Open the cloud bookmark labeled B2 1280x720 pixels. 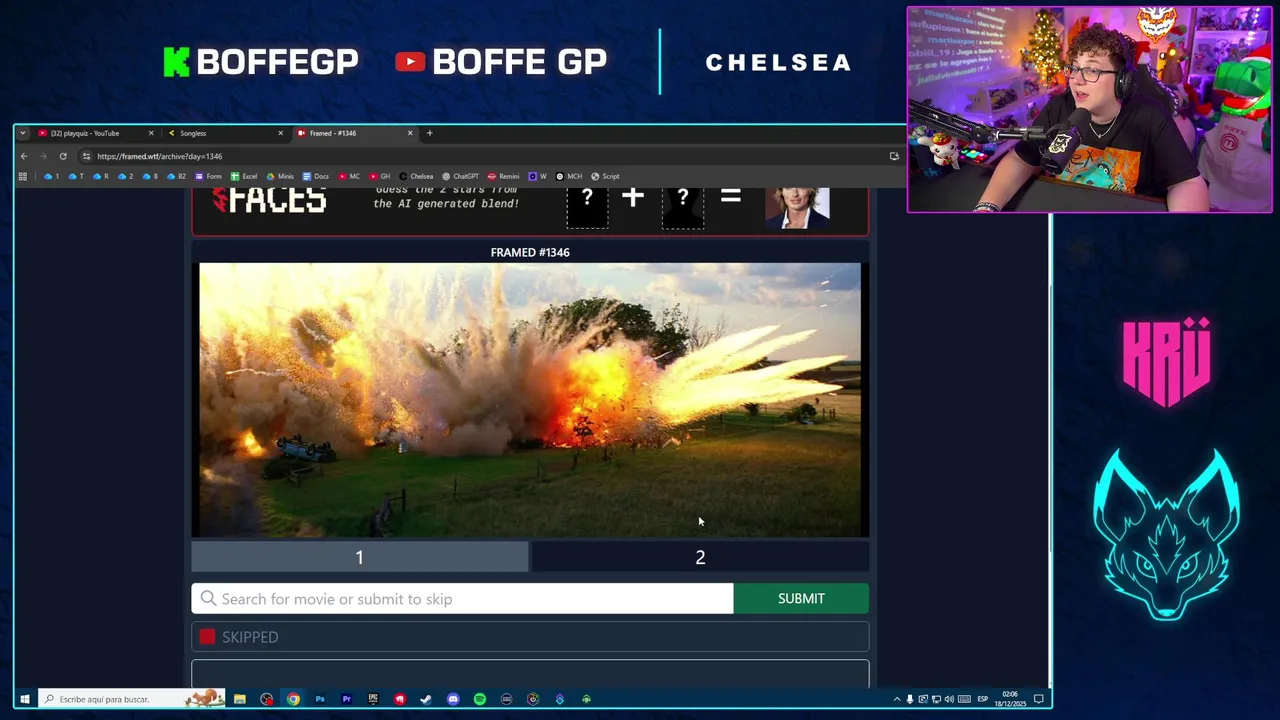point(176,176)
